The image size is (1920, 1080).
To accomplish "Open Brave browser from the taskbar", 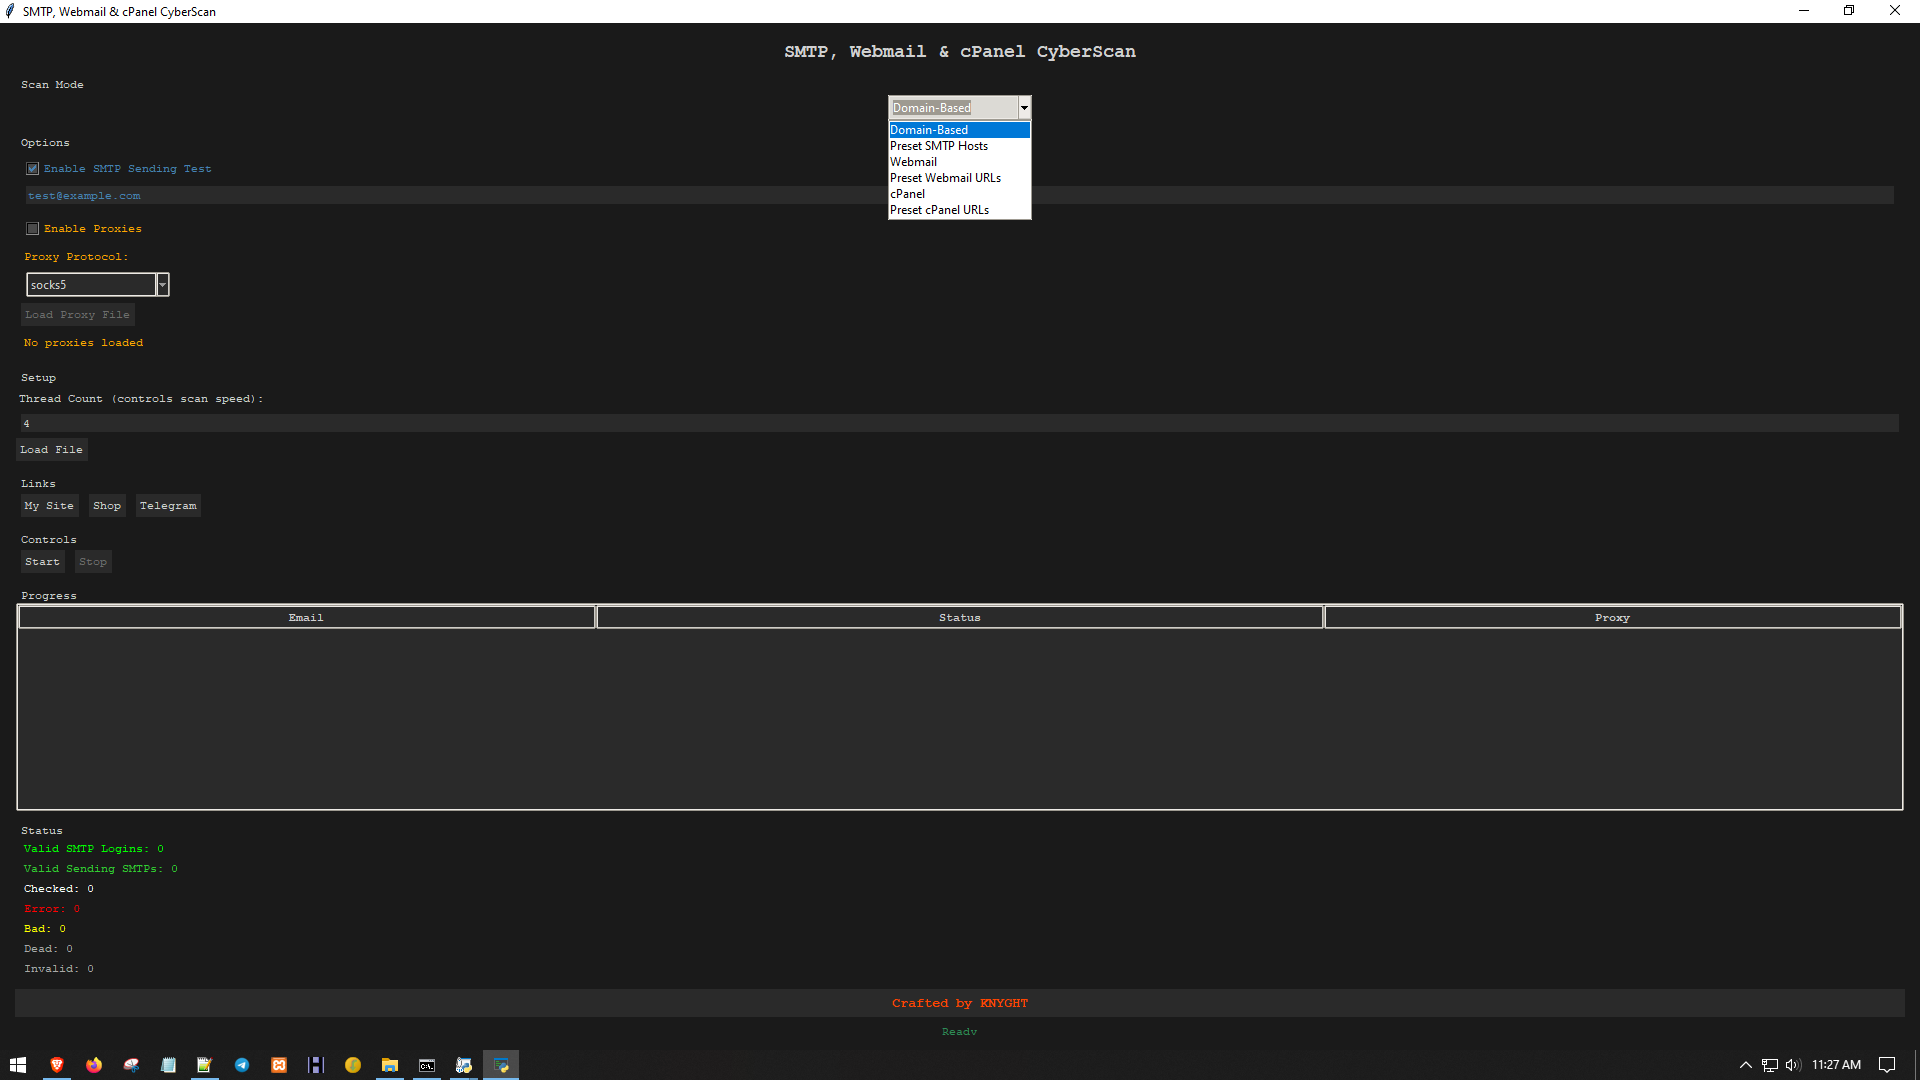I will coord(57,1065).
